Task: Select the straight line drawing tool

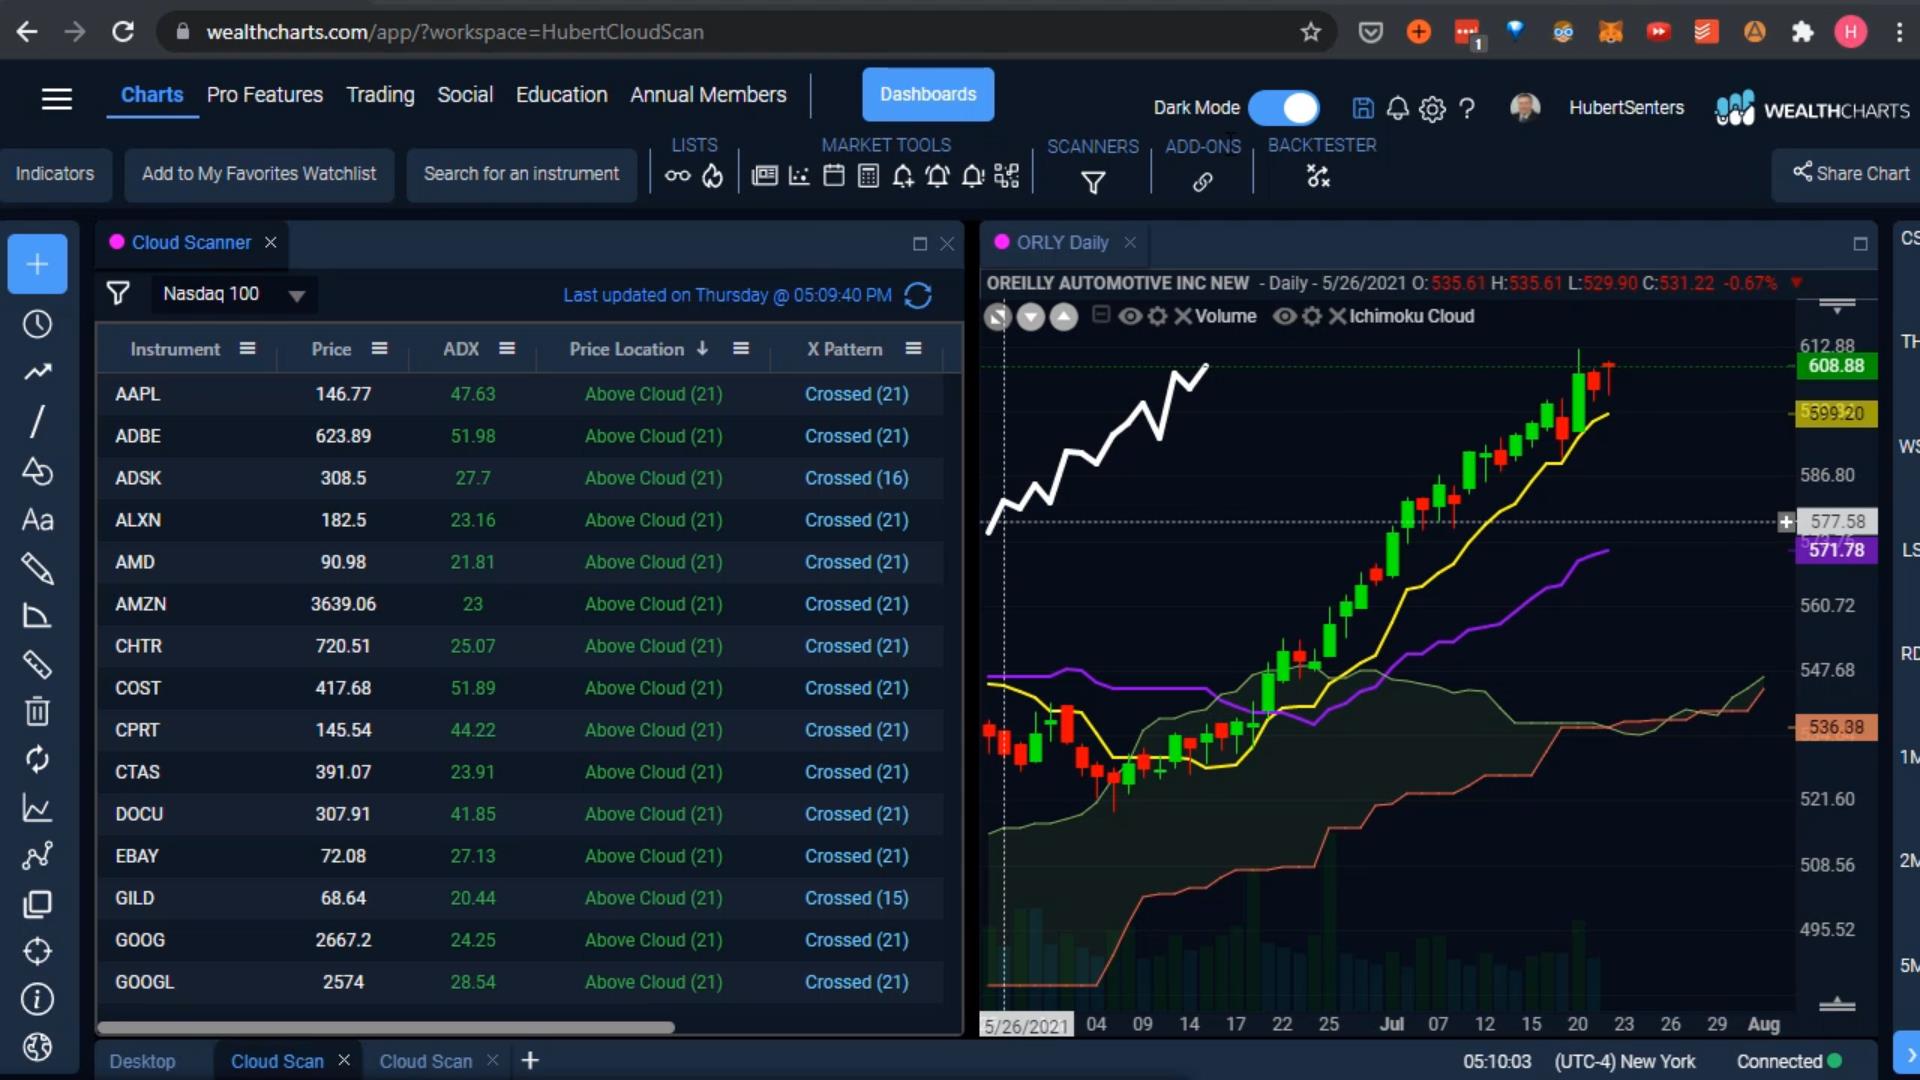Action: pos(37,421)
